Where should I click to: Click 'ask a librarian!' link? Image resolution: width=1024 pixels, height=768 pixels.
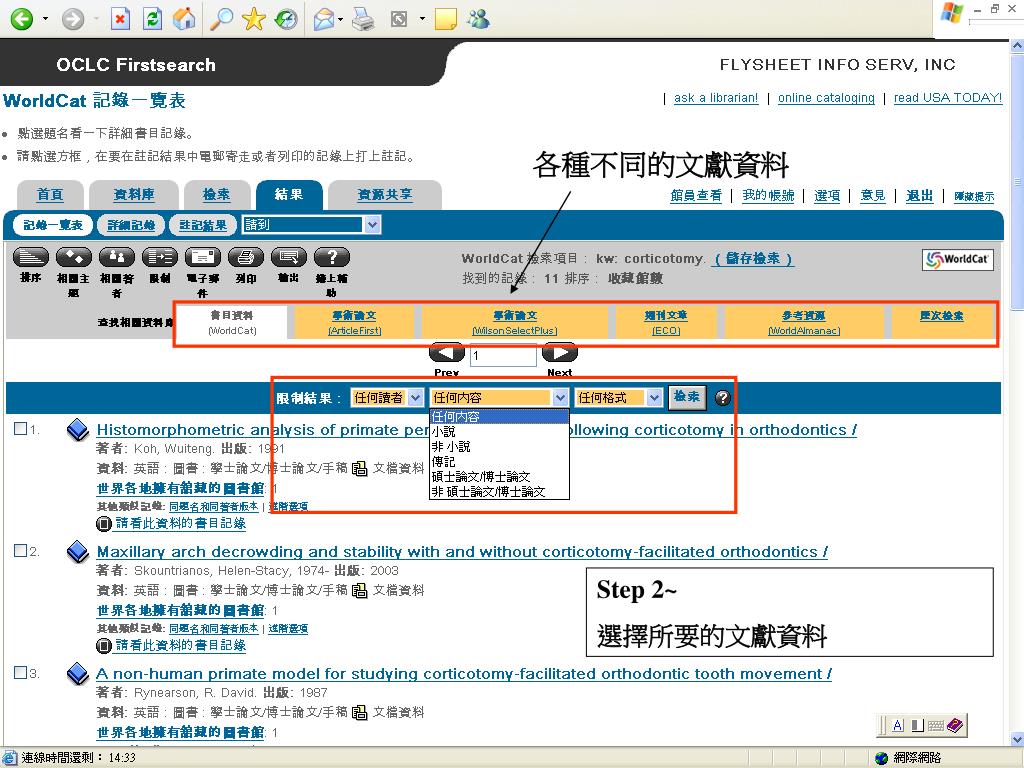(x=716, y=98)
